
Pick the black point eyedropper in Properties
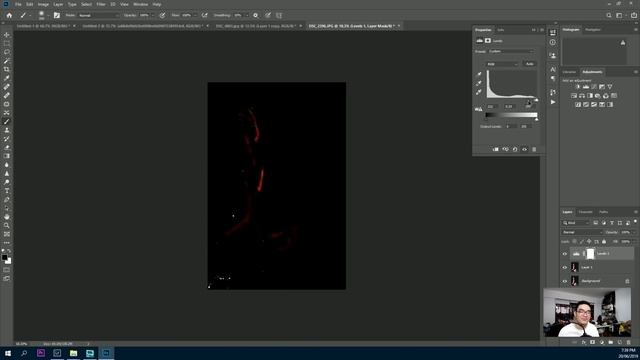point(479,74)
